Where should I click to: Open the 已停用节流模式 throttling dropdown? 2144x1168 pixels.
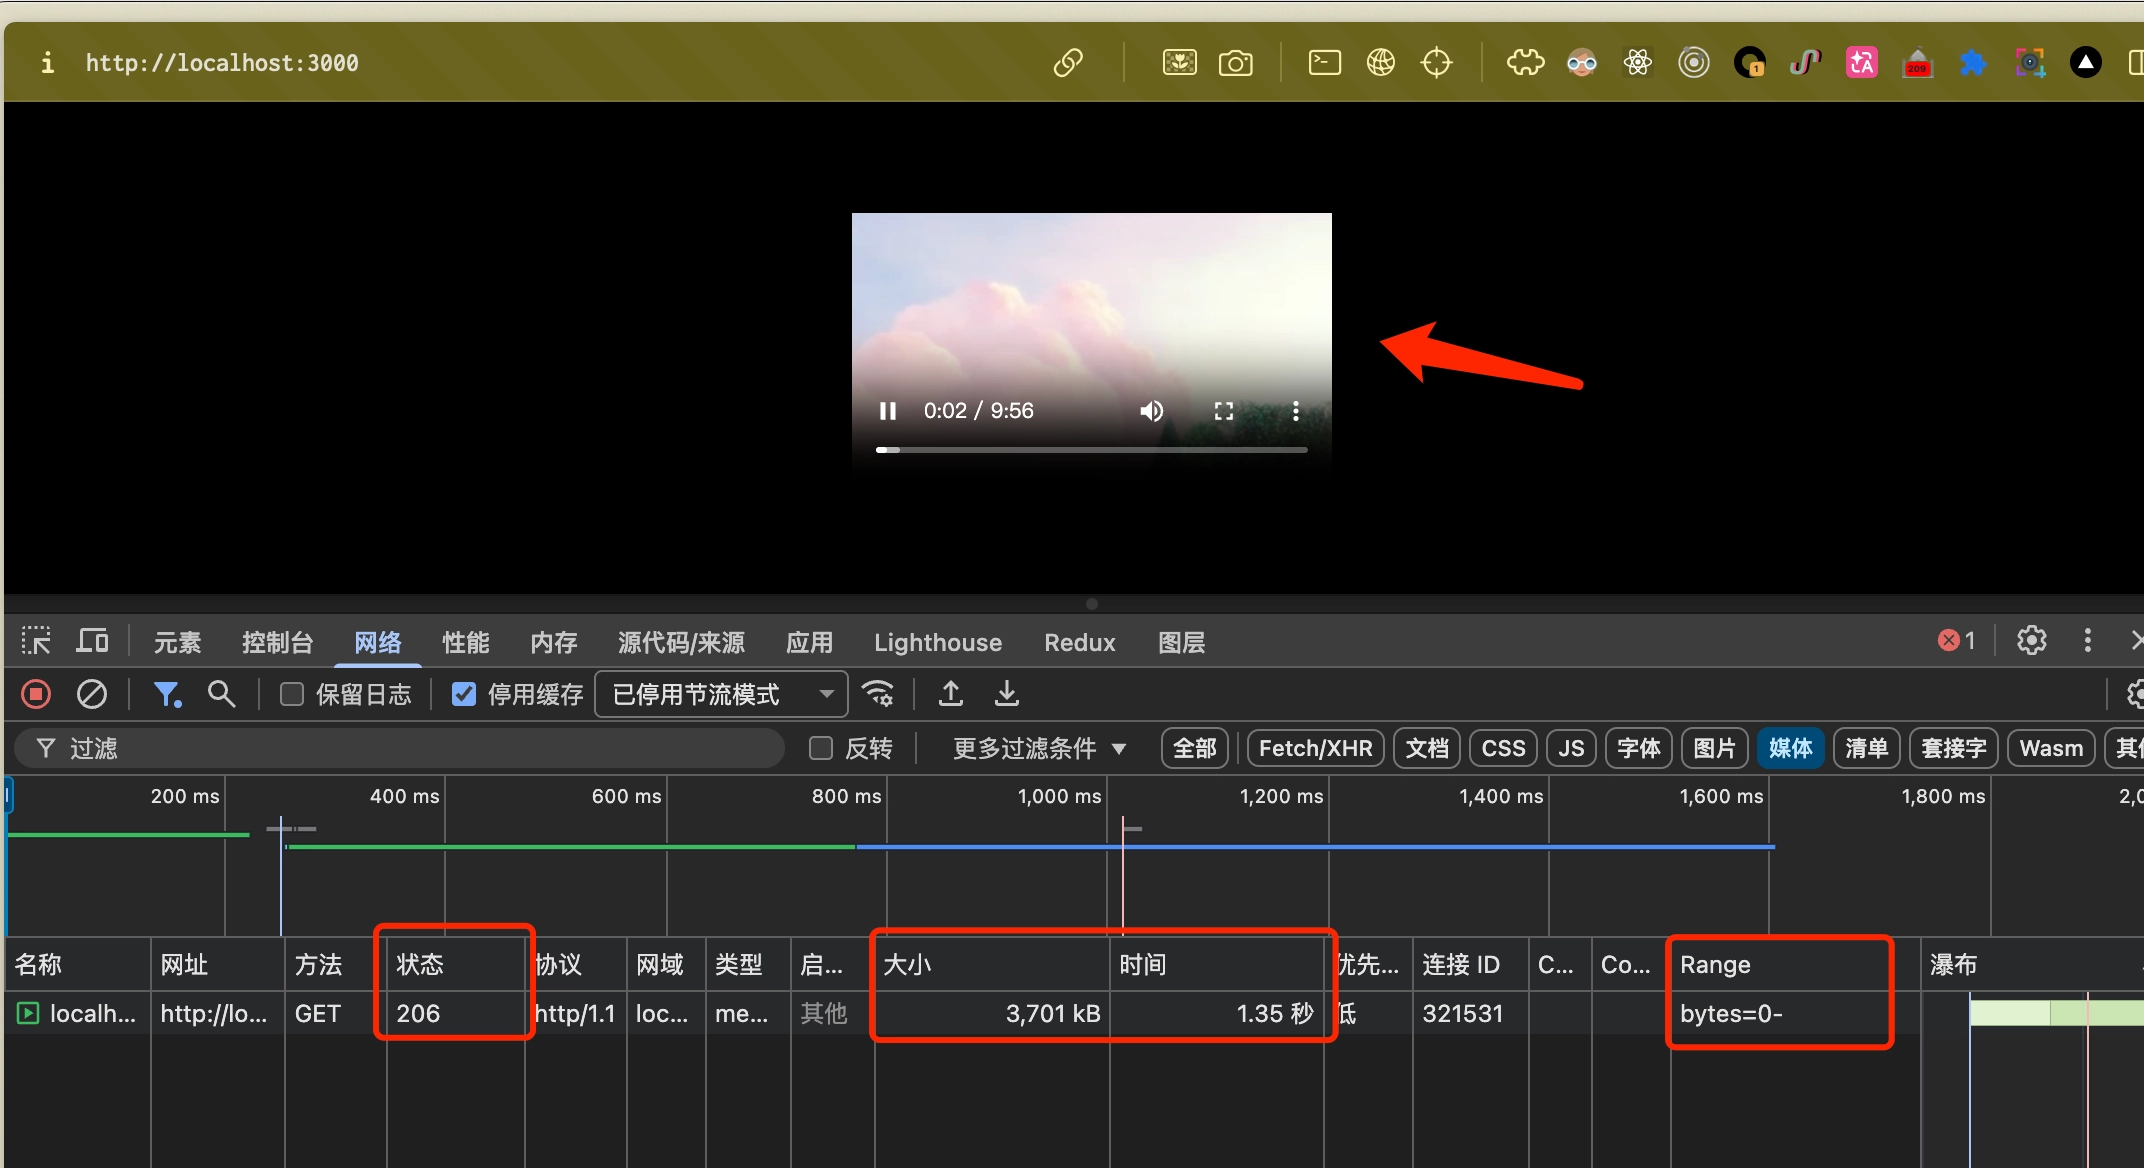pos(721,694)
